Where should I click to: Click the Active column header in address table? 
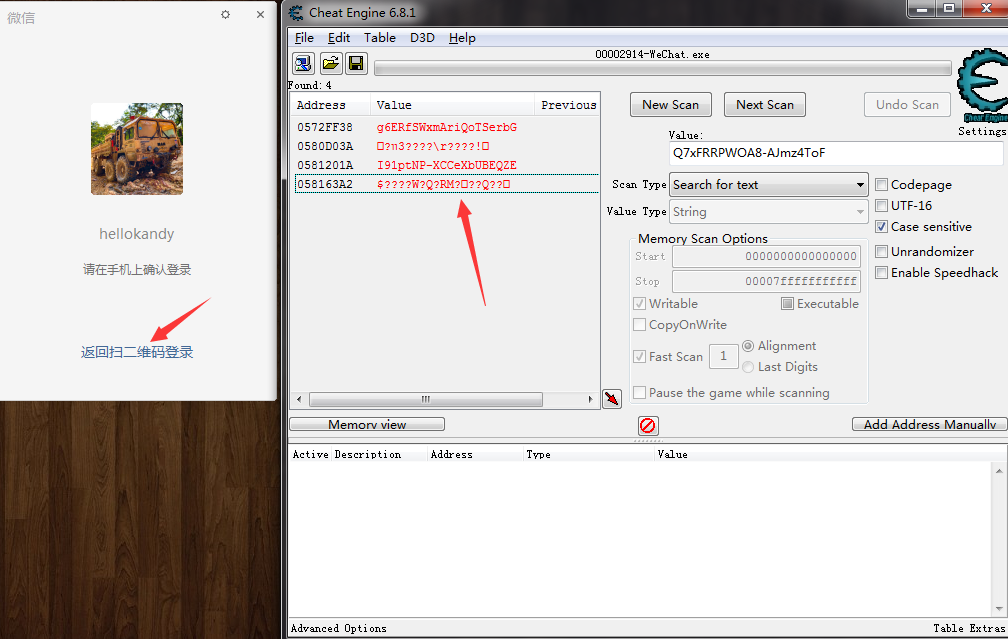(x=310, y=454)
